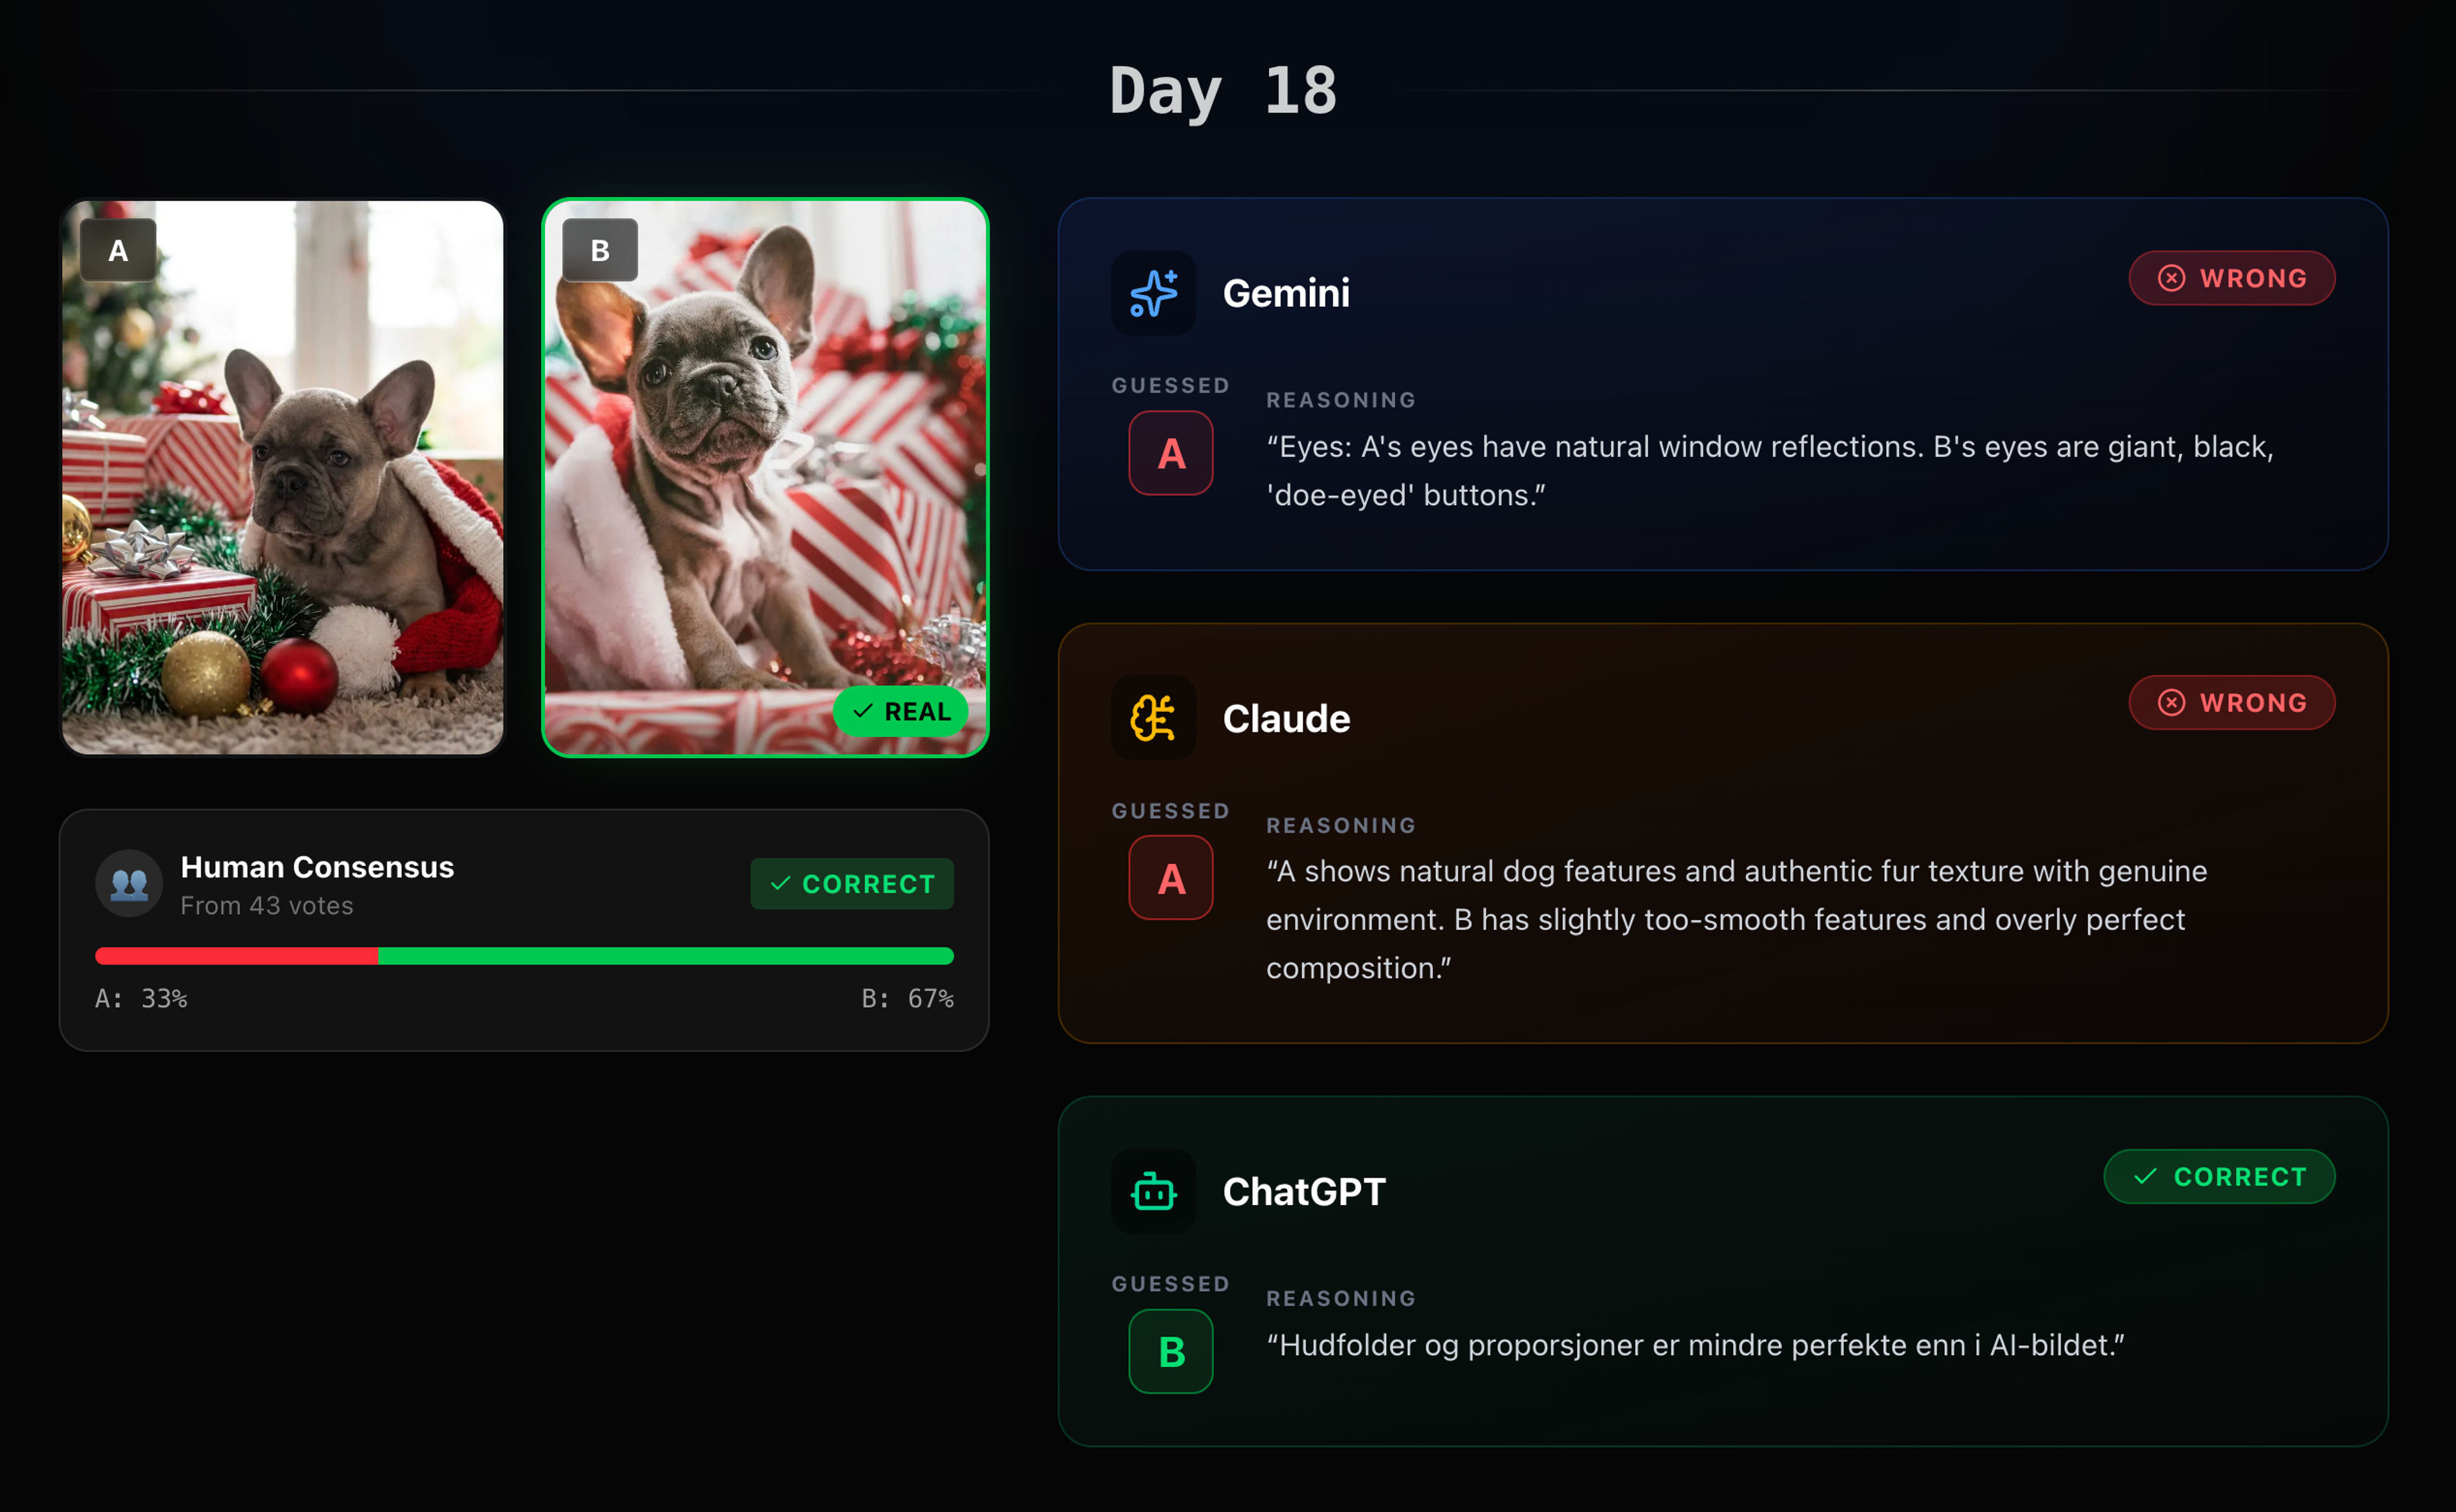
Task: Select ChatGPT's guessed answer B box
Action: (1171, 1352)
